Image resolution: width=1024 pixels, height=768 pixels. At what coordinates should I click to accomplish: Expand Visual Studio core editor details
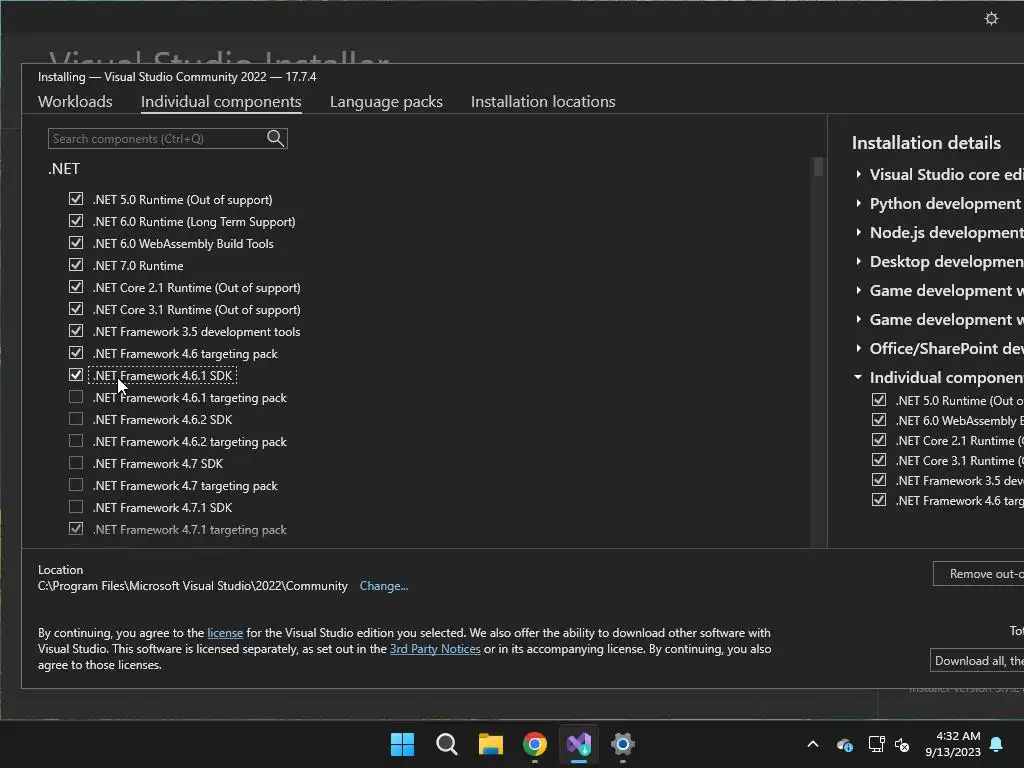pos(858,174)
